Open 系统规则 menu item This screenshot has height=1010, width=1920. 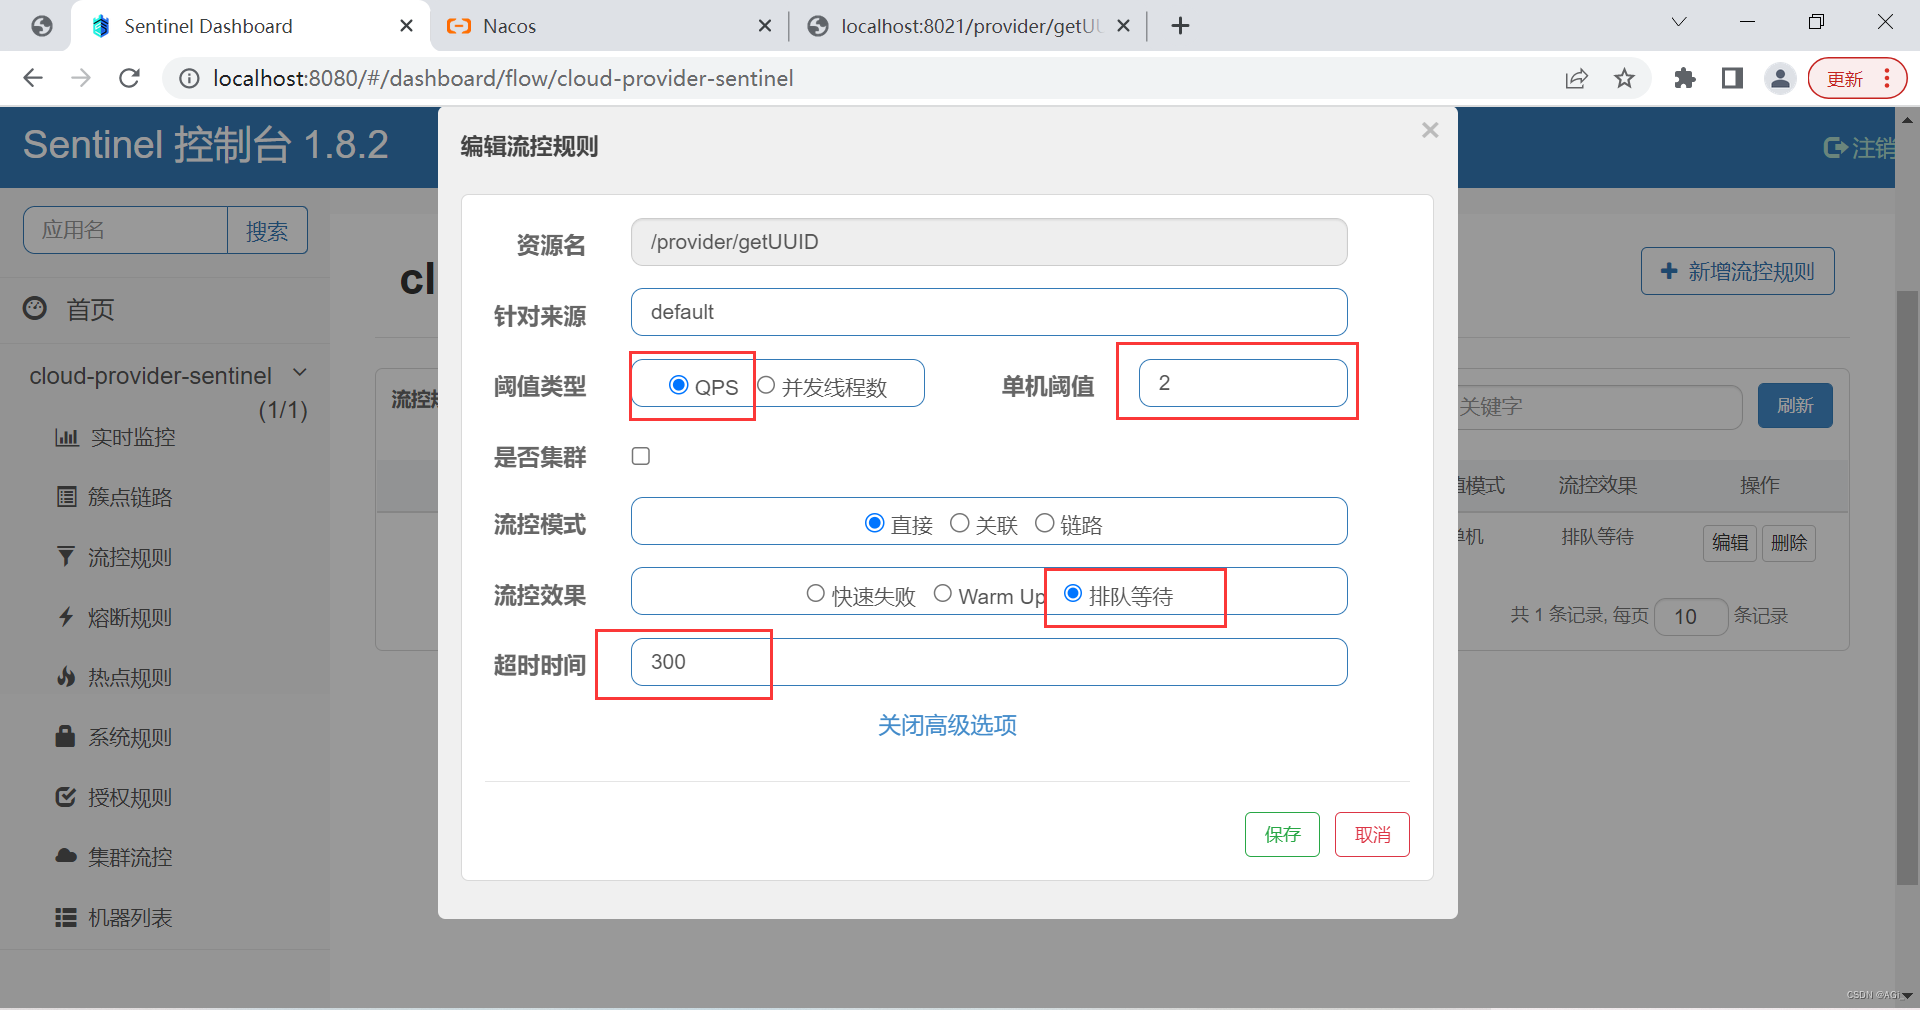coord(114,737)
